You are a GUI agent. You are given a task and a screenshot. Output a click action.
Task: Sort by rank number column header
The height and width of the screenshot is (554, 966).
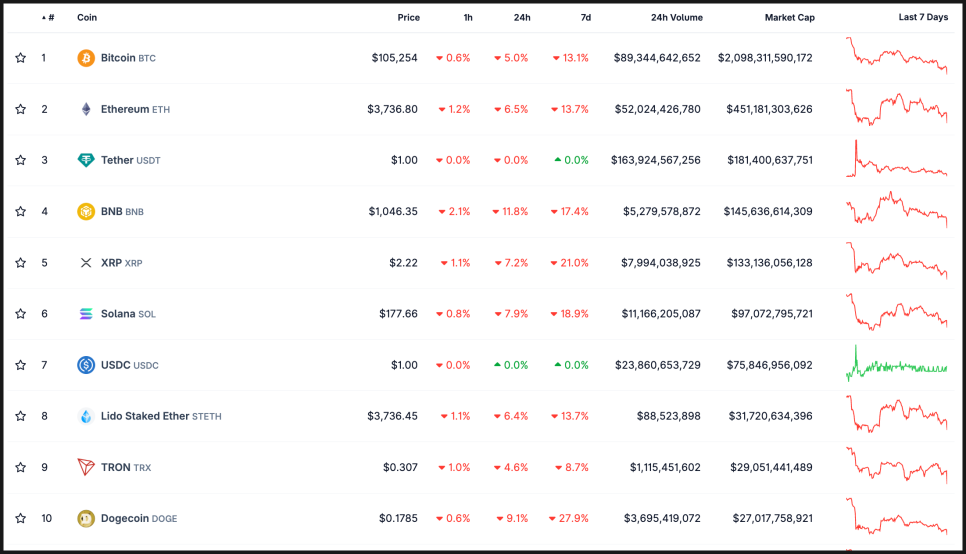coord(49,17)
